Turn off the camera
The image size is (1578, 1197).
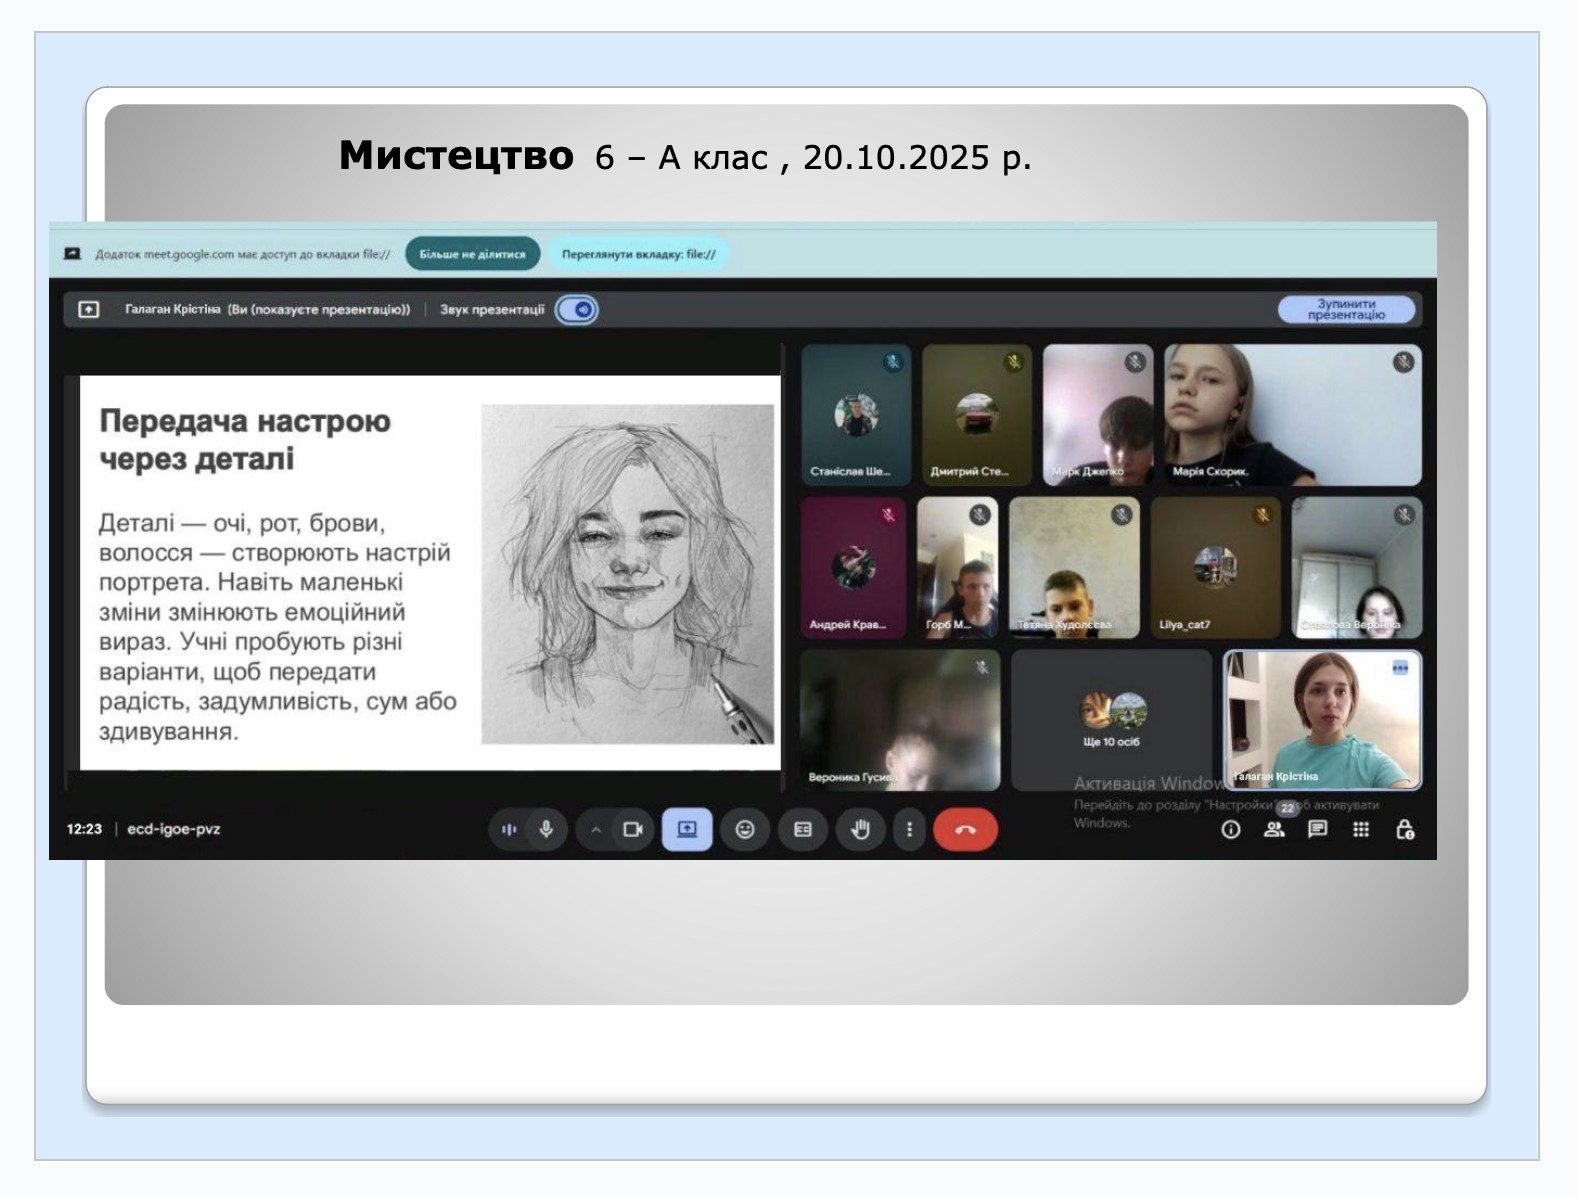tap(632, 829)
